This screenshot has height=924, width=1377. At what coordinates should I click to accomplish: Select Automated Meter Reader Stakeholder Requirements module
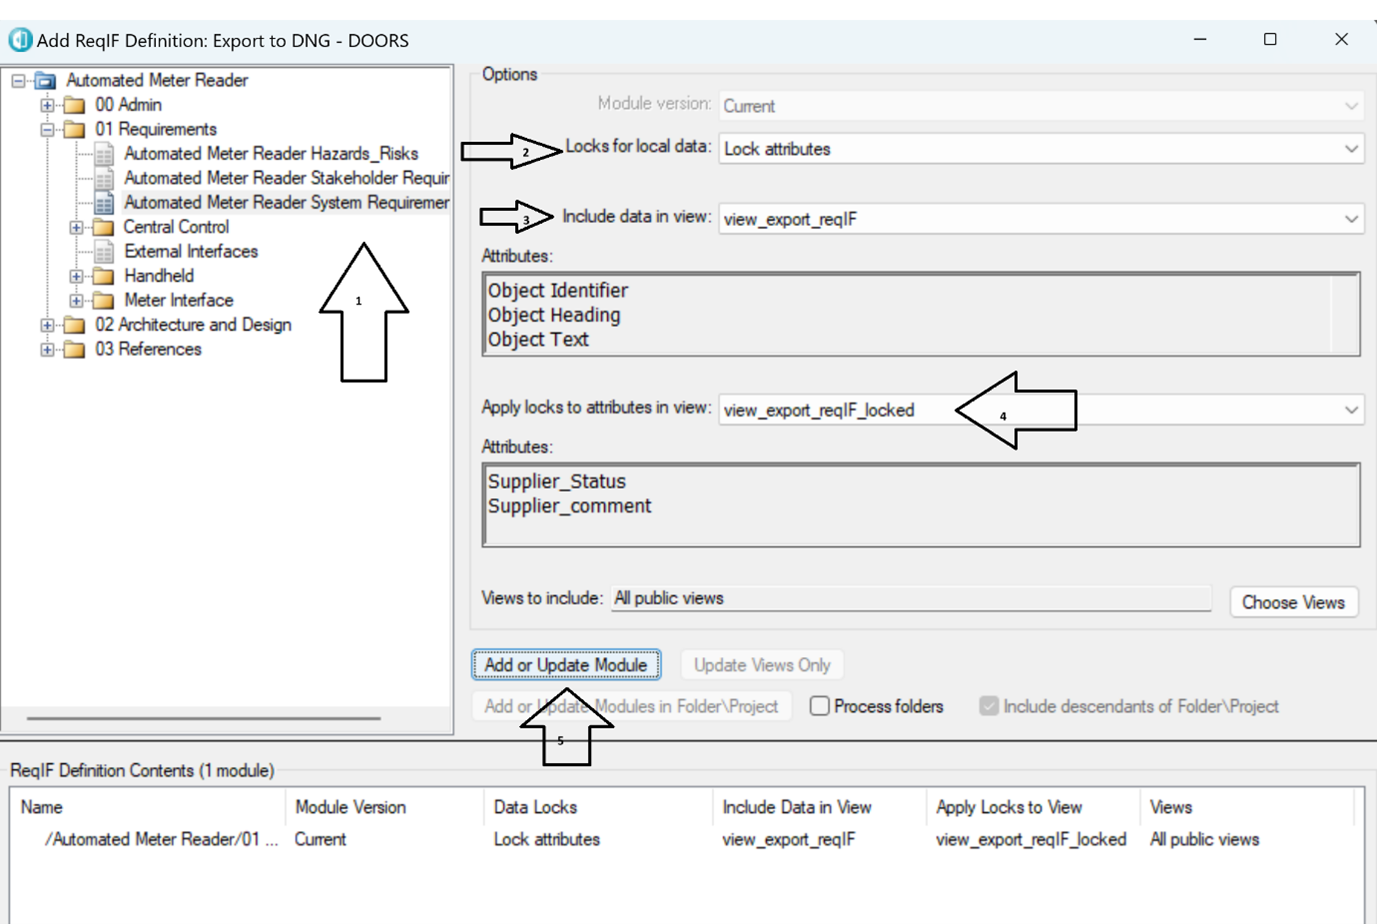point(285,178)
